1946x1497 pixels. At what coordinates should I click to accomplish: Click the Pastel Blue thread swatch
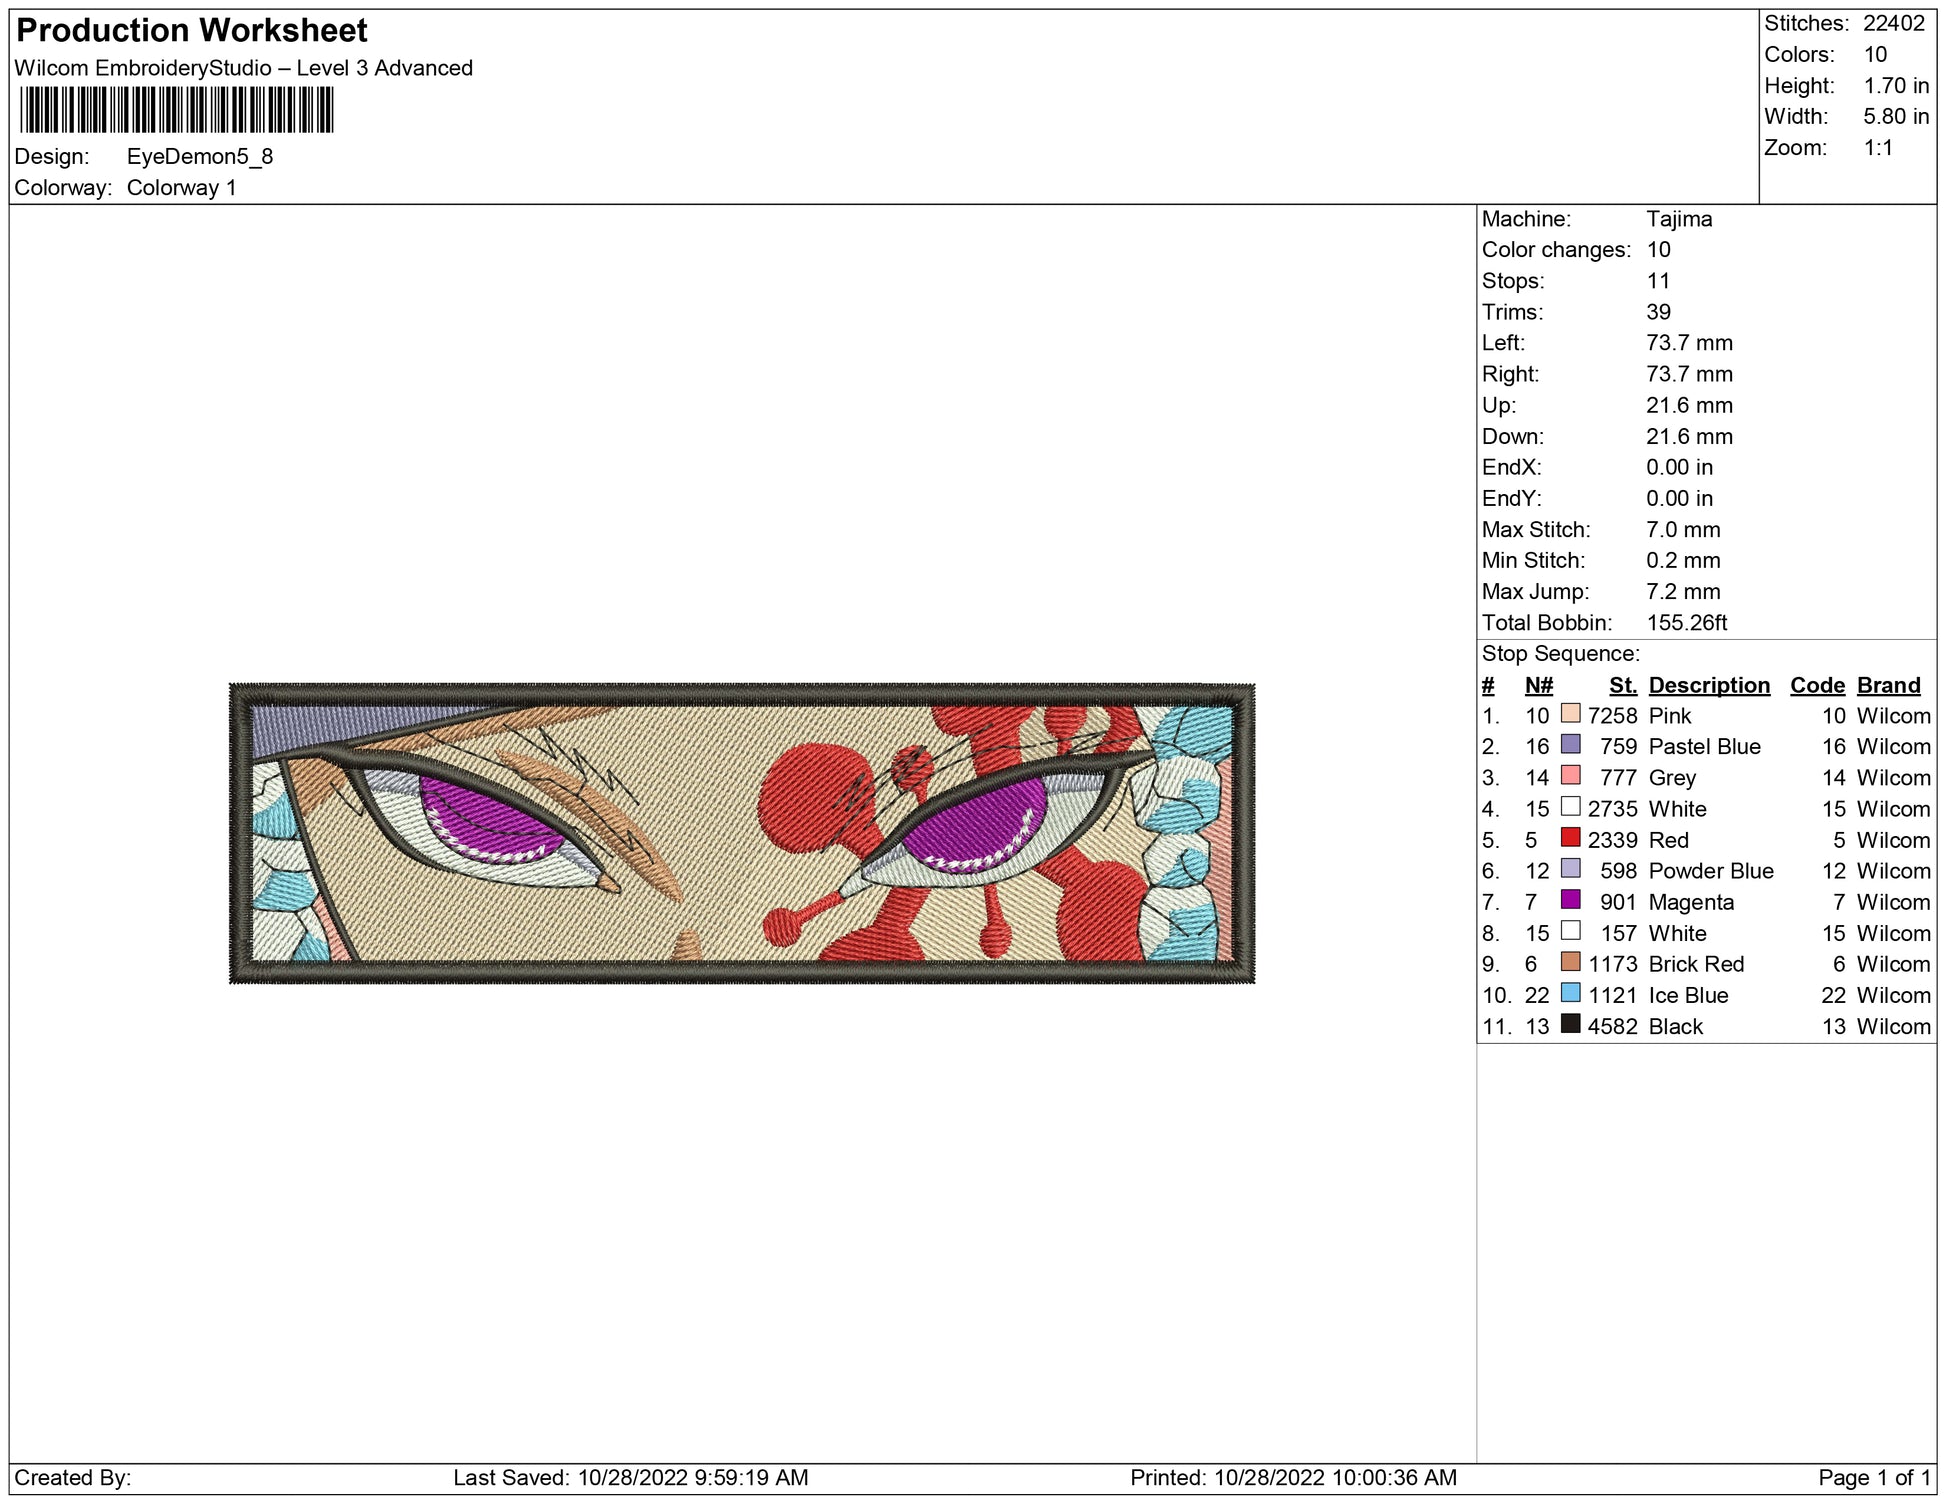(1570, 745)
